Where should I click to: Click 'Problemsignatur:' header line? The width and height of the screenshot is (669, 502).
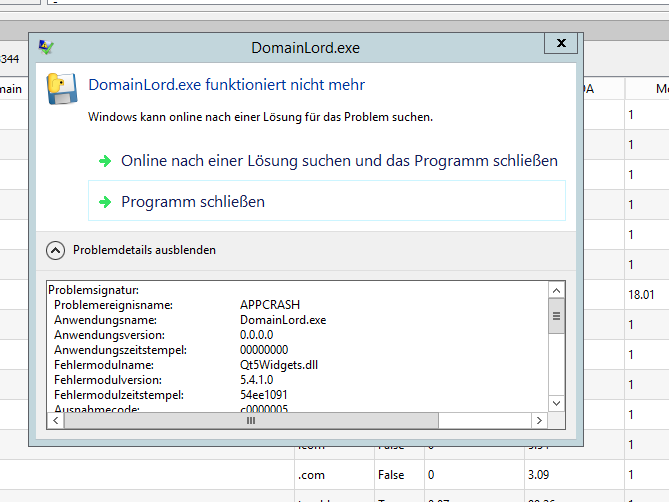click(x=93, y=290)
